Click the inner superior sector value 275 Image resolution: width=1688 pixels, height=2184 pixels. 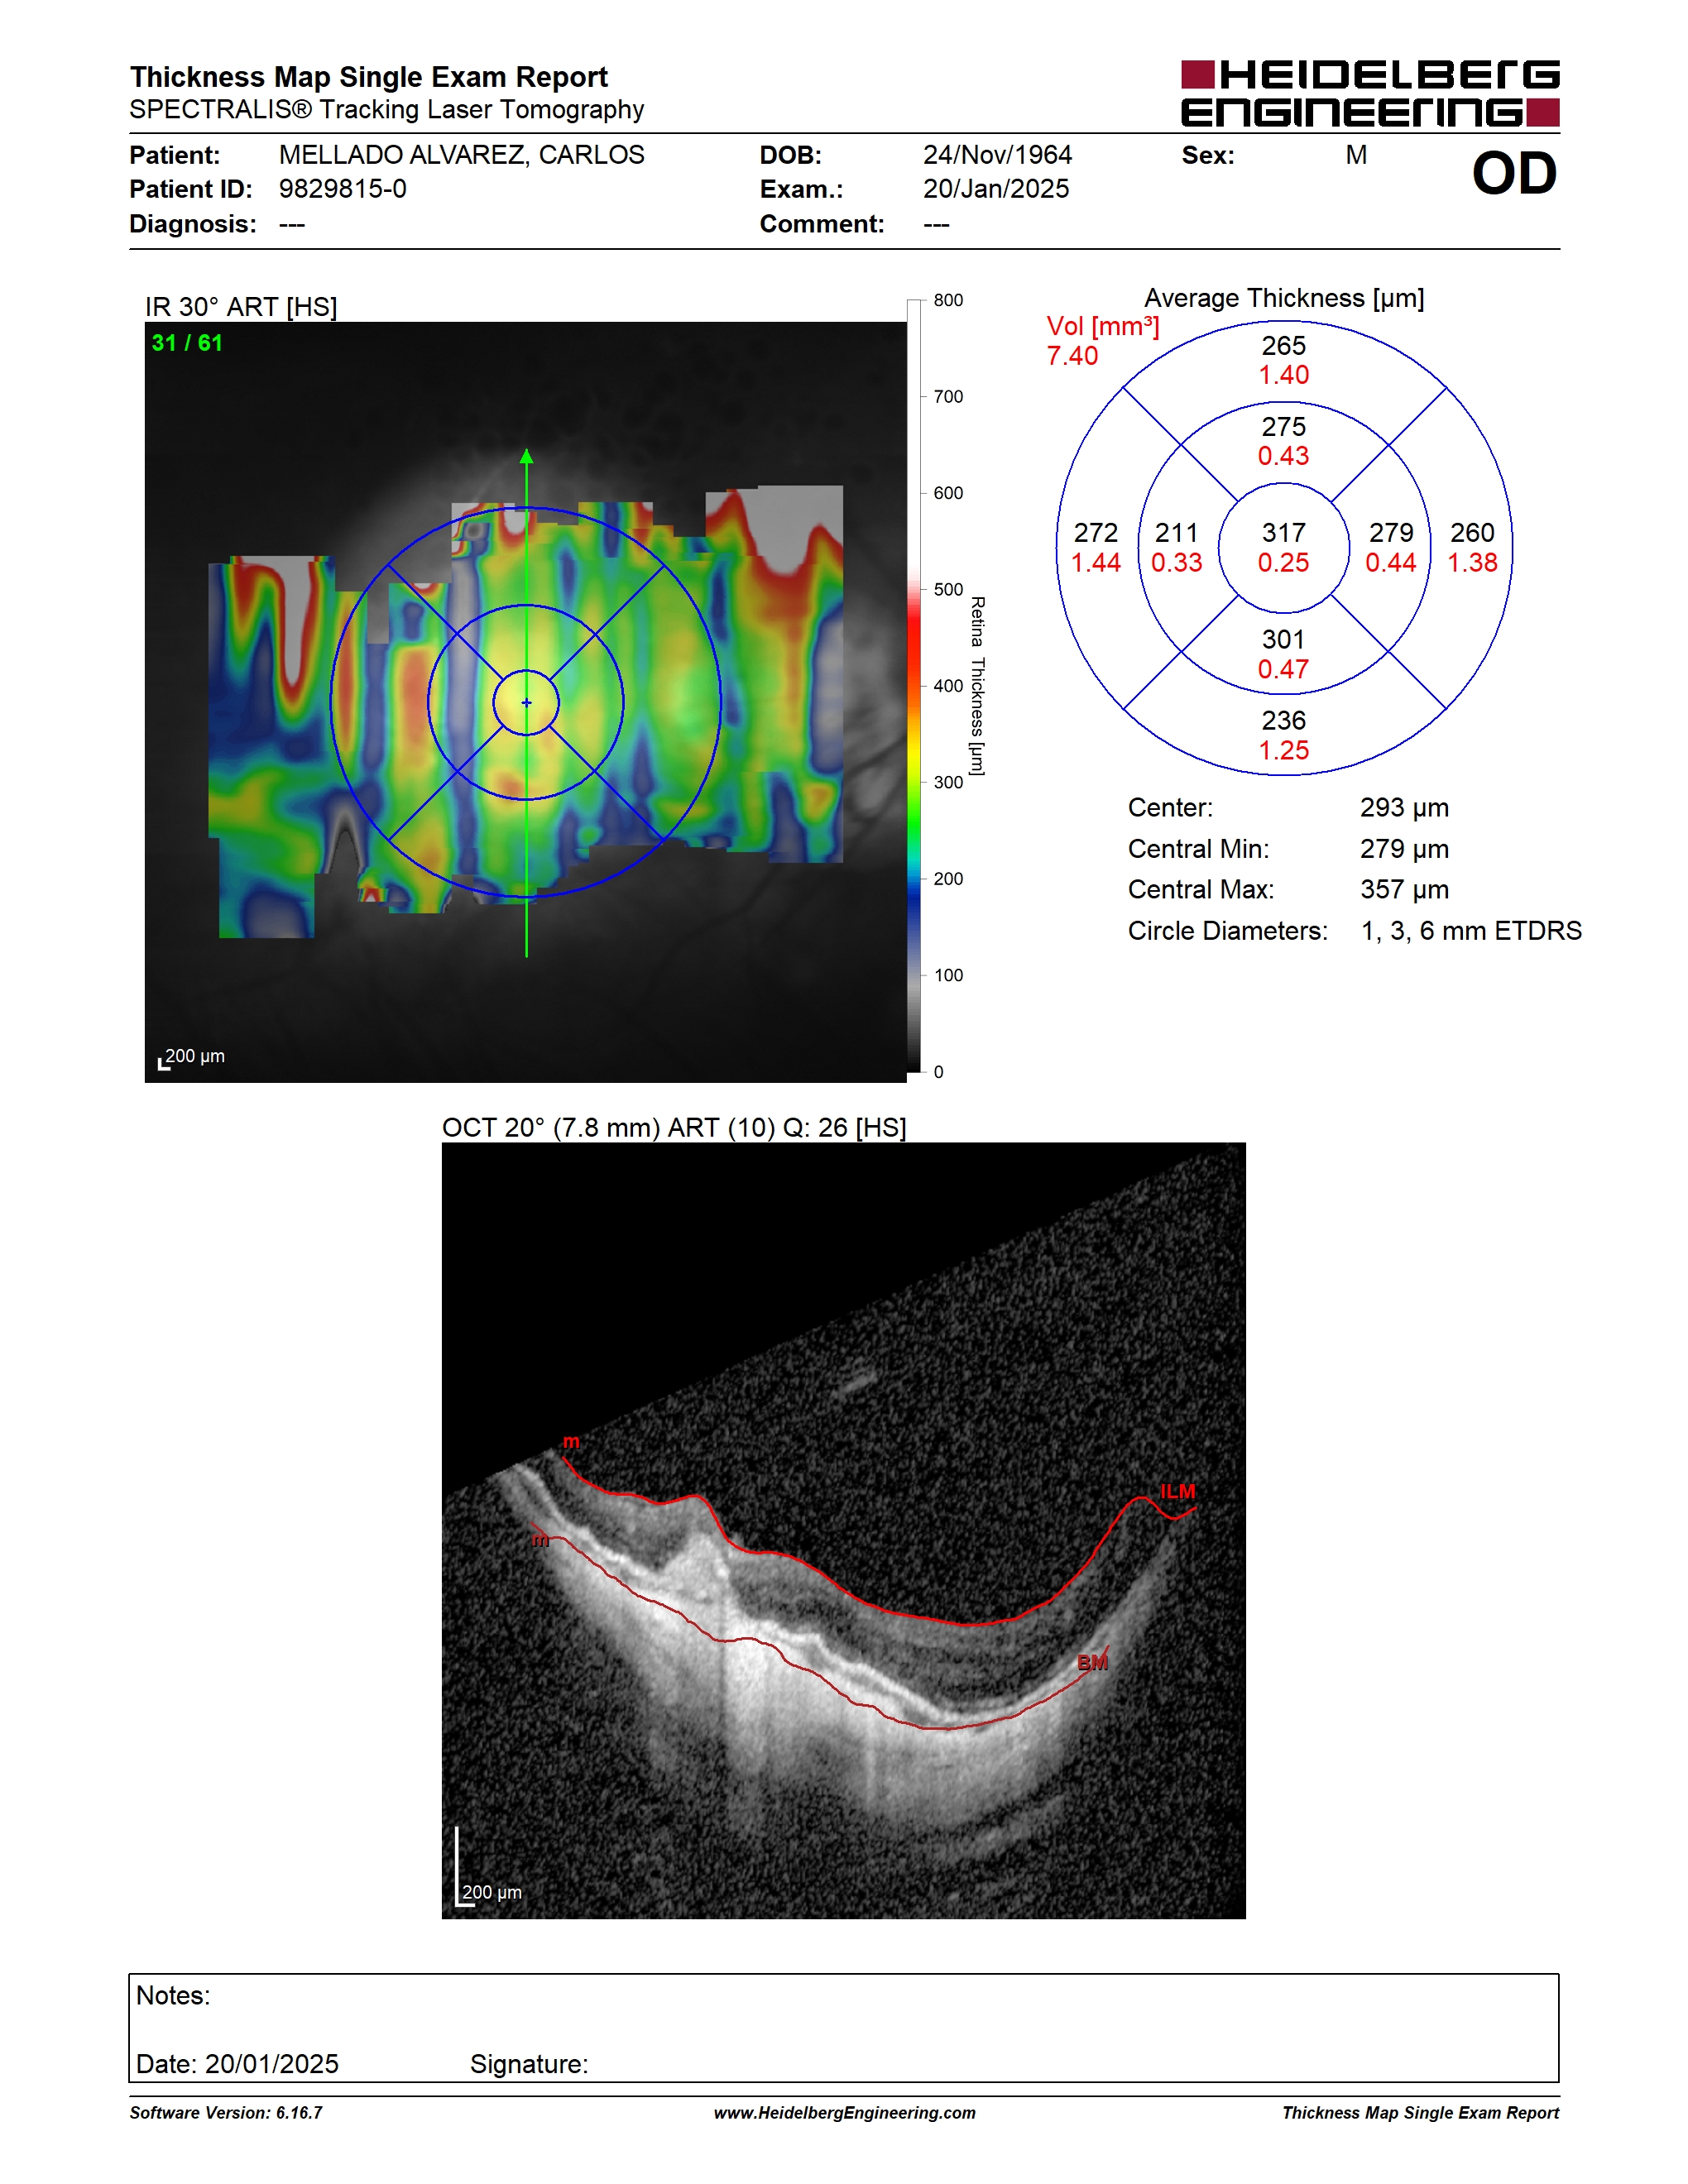1284,426
